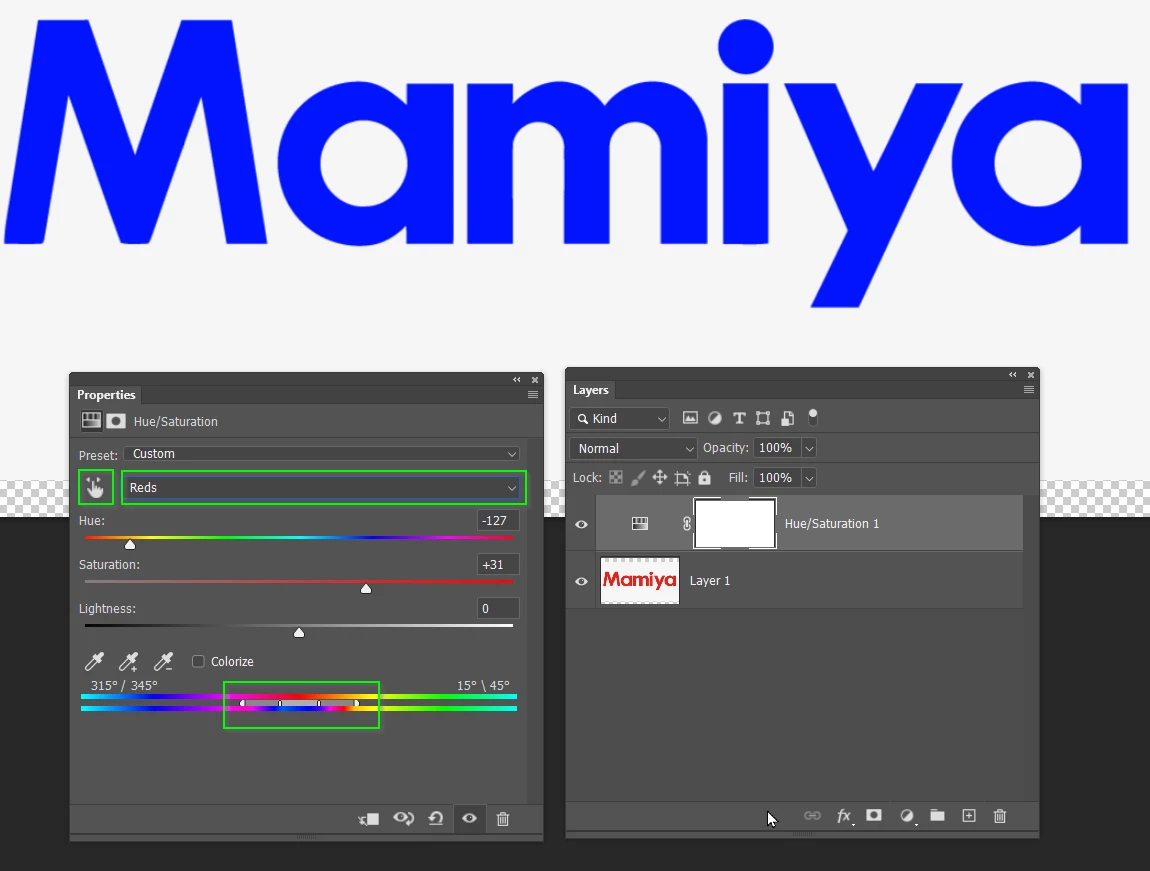Filter layers by adjustment layers
This screenshot has width=1150, height=871.
click(714, 418)
